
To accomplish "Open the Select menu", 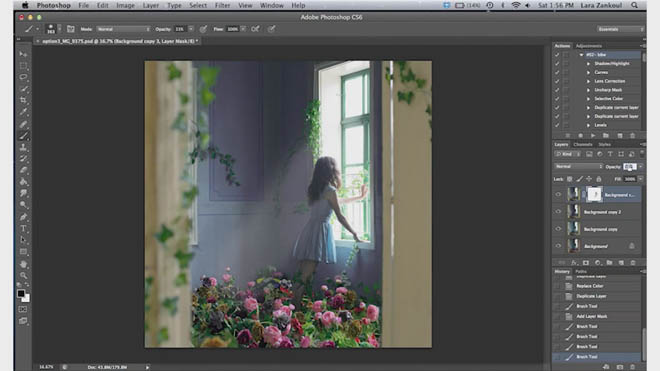I will pos(198,5).
